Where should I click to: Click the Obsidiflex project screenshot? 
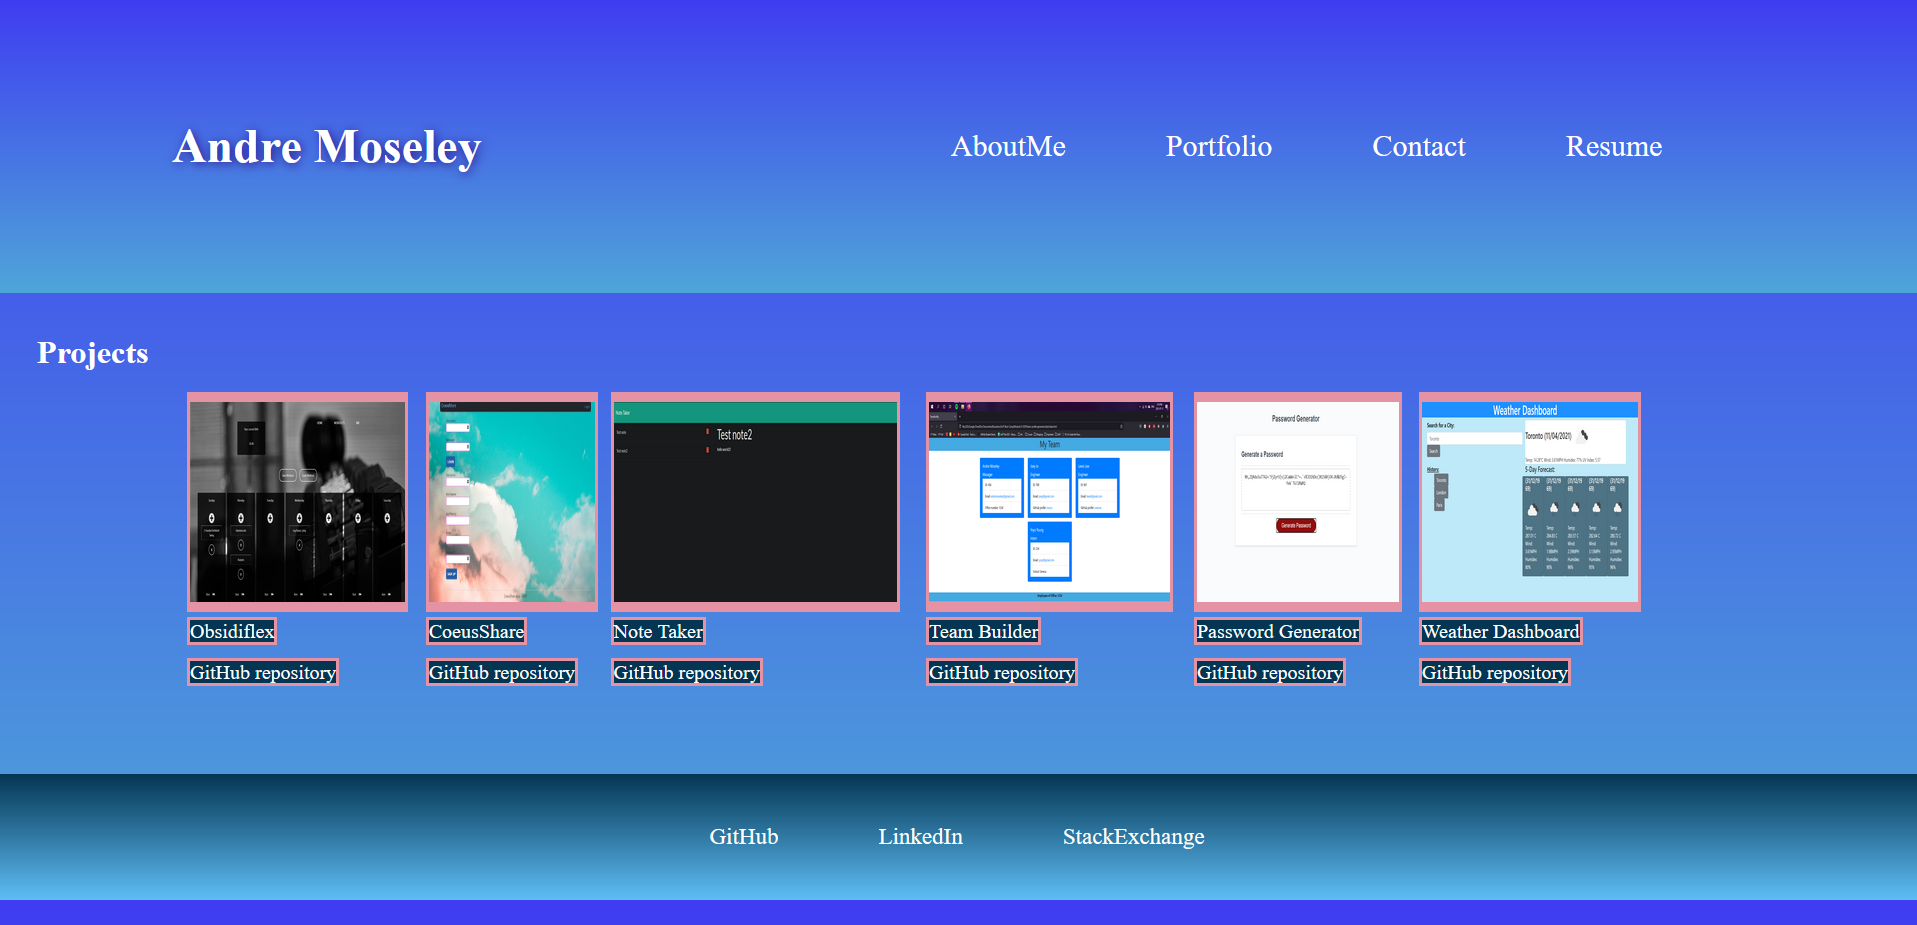[296, 501]
